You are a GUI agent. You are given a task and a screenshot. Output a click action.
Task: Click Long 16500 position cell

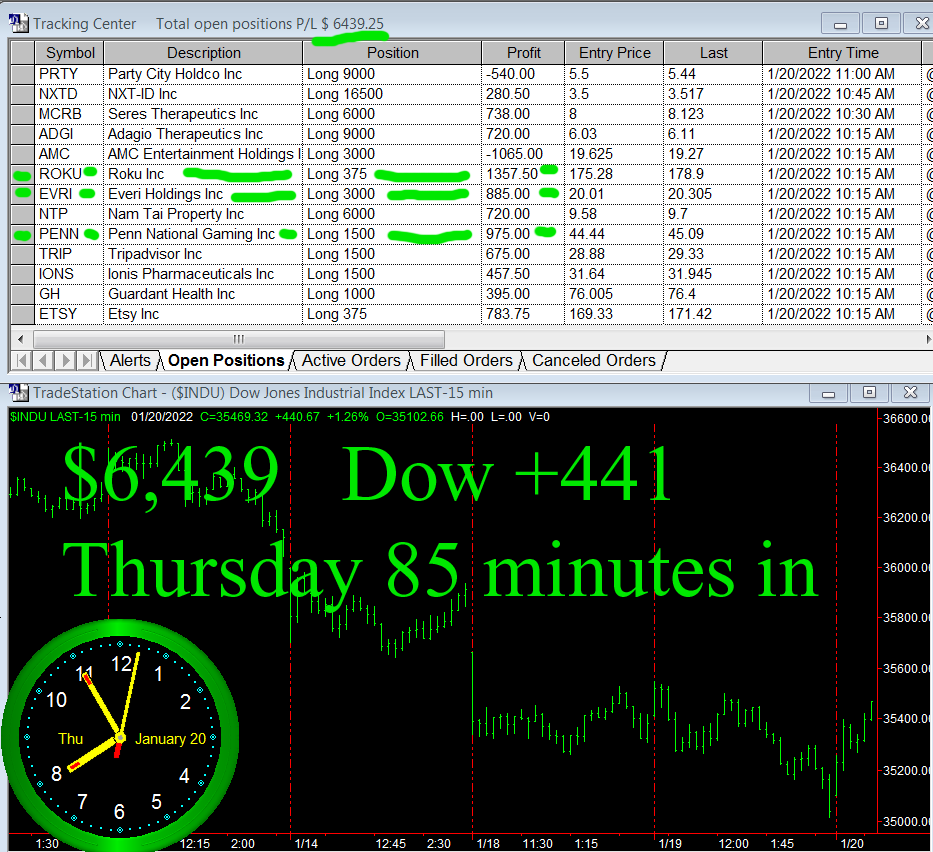[392, 94]
